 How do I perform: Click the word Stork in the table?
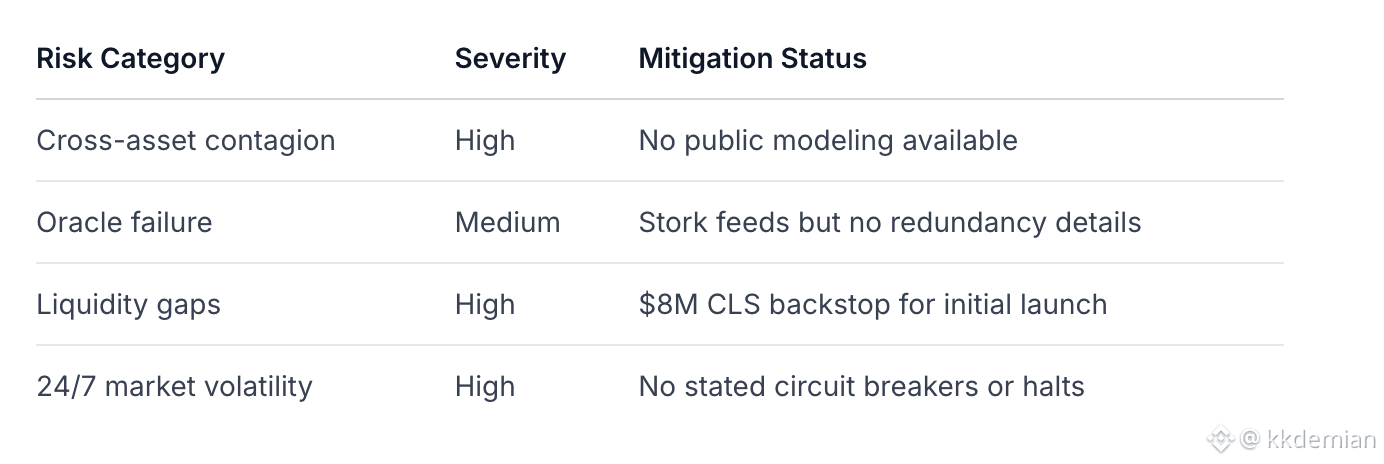(672, 222)
